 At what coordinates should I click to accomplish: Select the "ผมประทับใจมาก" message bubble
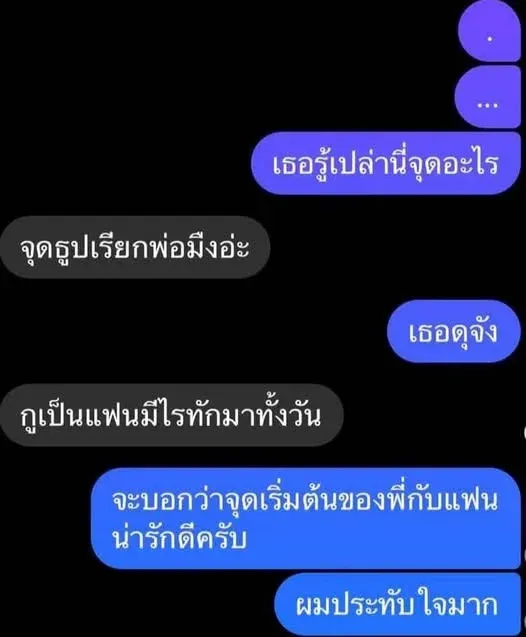[x=398, y=605]
